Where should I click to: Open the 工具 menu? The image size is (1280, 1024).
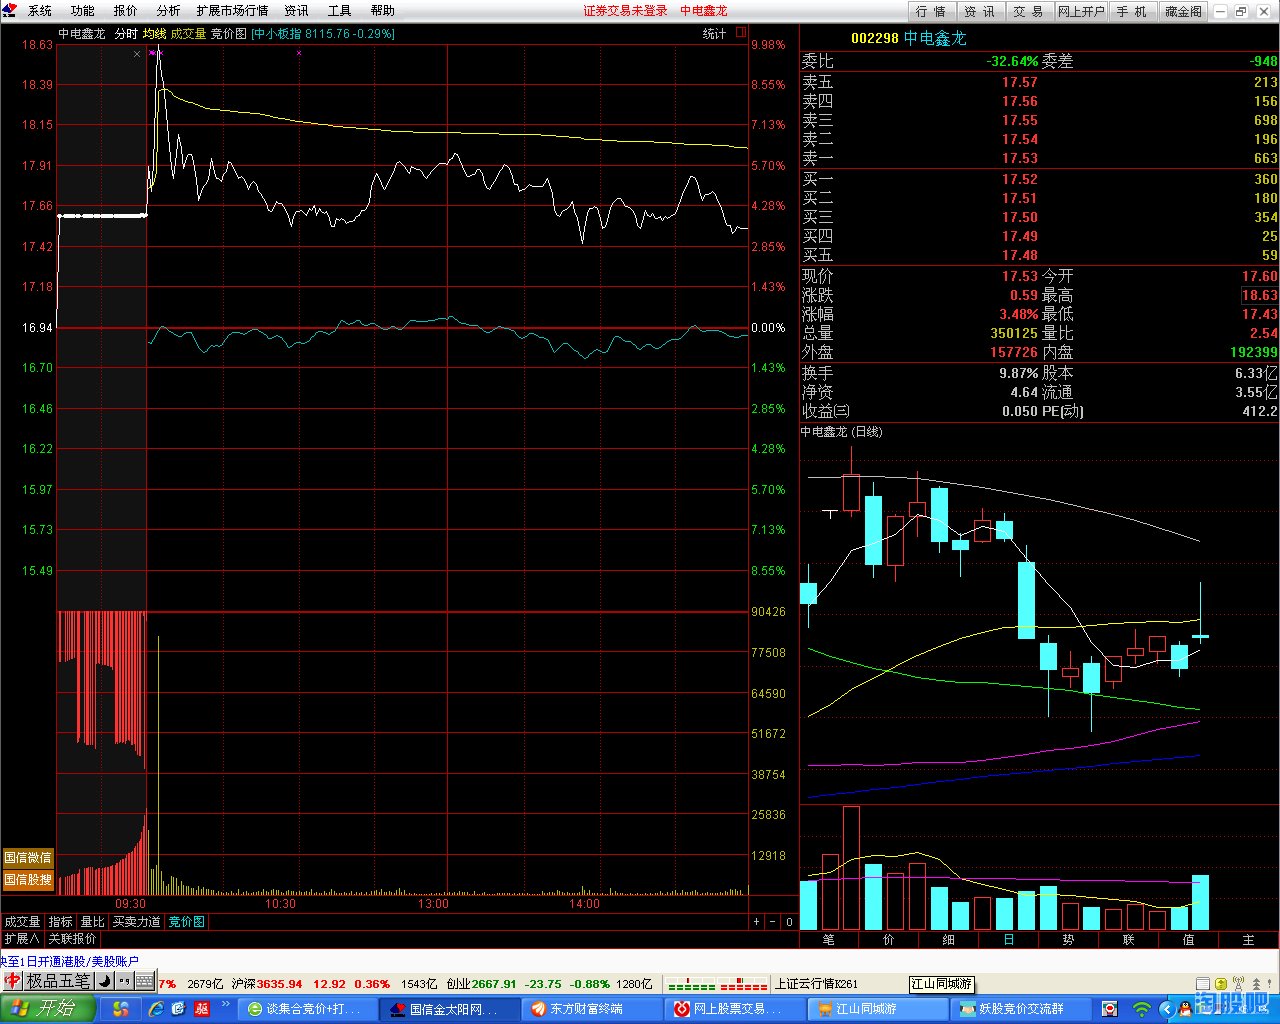click(340, 11)
